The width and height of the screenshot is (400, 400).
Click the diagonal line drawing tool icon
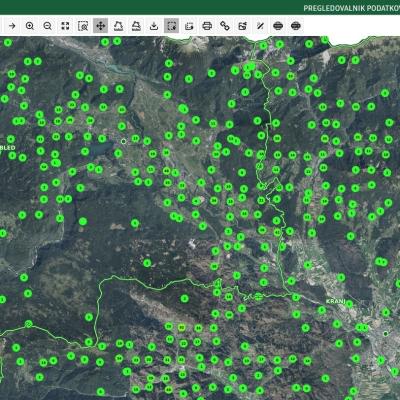[x=260, y=26]
